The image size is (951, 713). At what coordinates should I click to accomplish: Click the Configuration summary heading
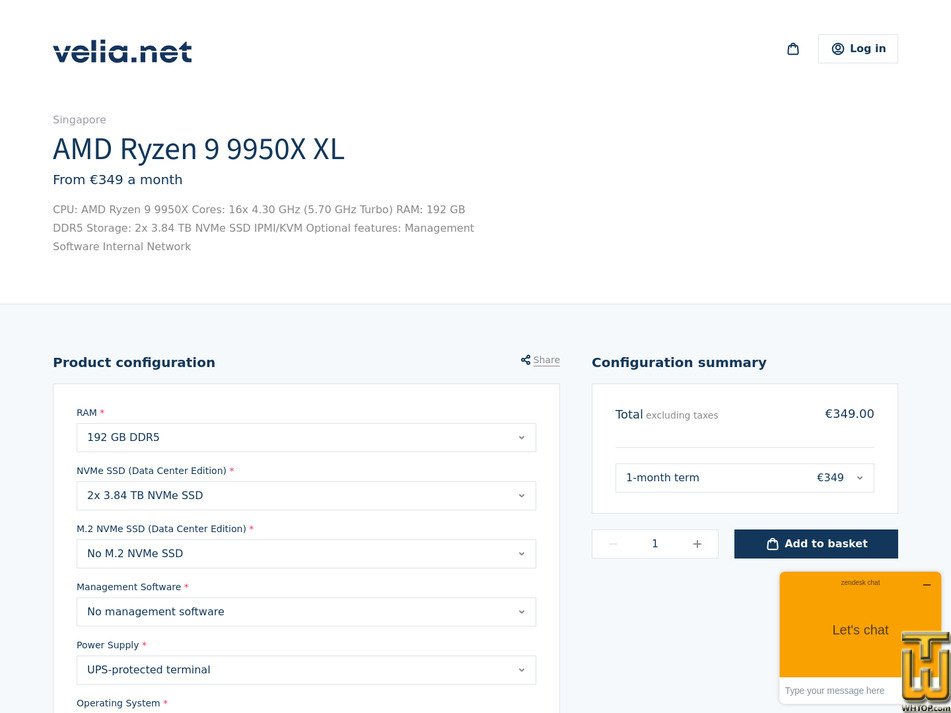click(679, 362)
